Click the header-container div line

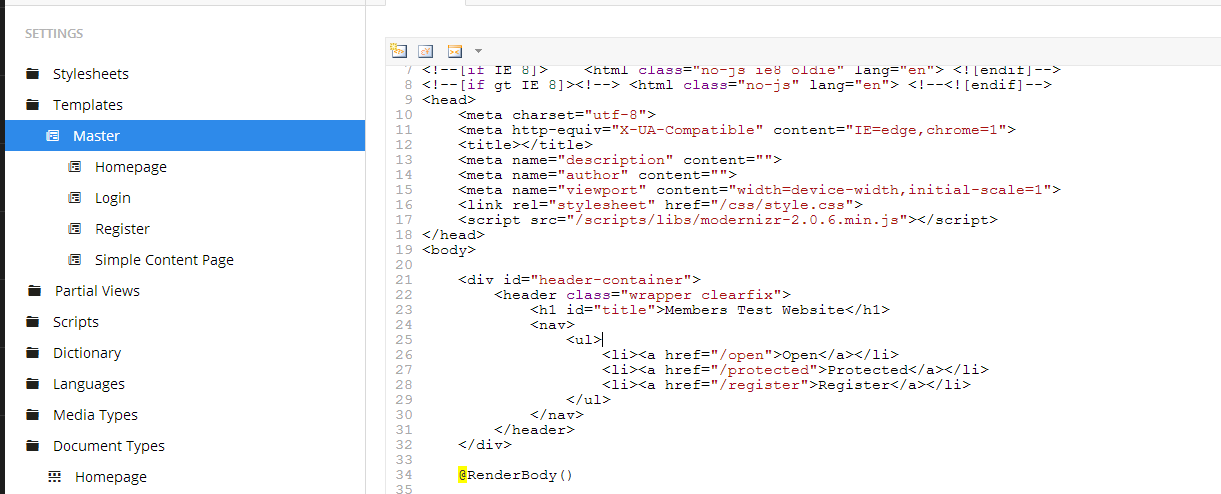click(x=579, y=280)
